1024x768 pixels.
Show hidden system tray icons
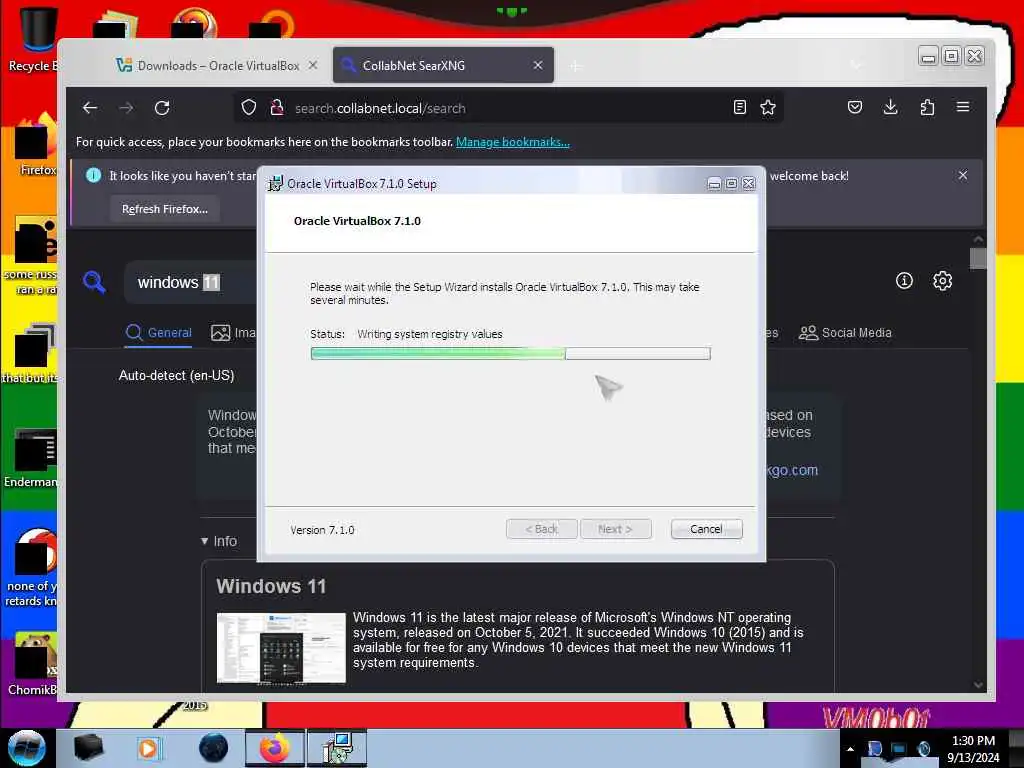click(x=850, y=748)
